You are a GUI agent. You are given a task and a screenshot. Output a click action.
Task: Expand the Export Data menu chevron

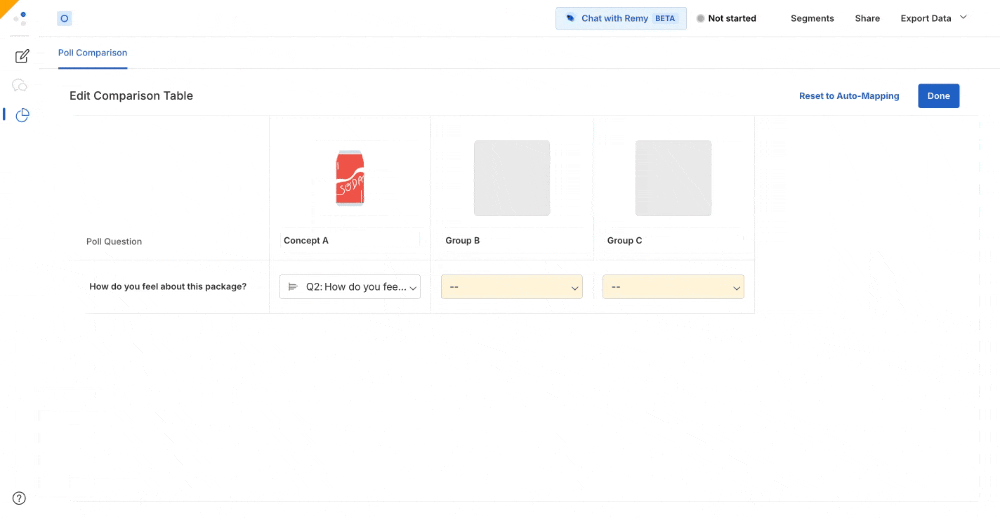coord(964,17)
